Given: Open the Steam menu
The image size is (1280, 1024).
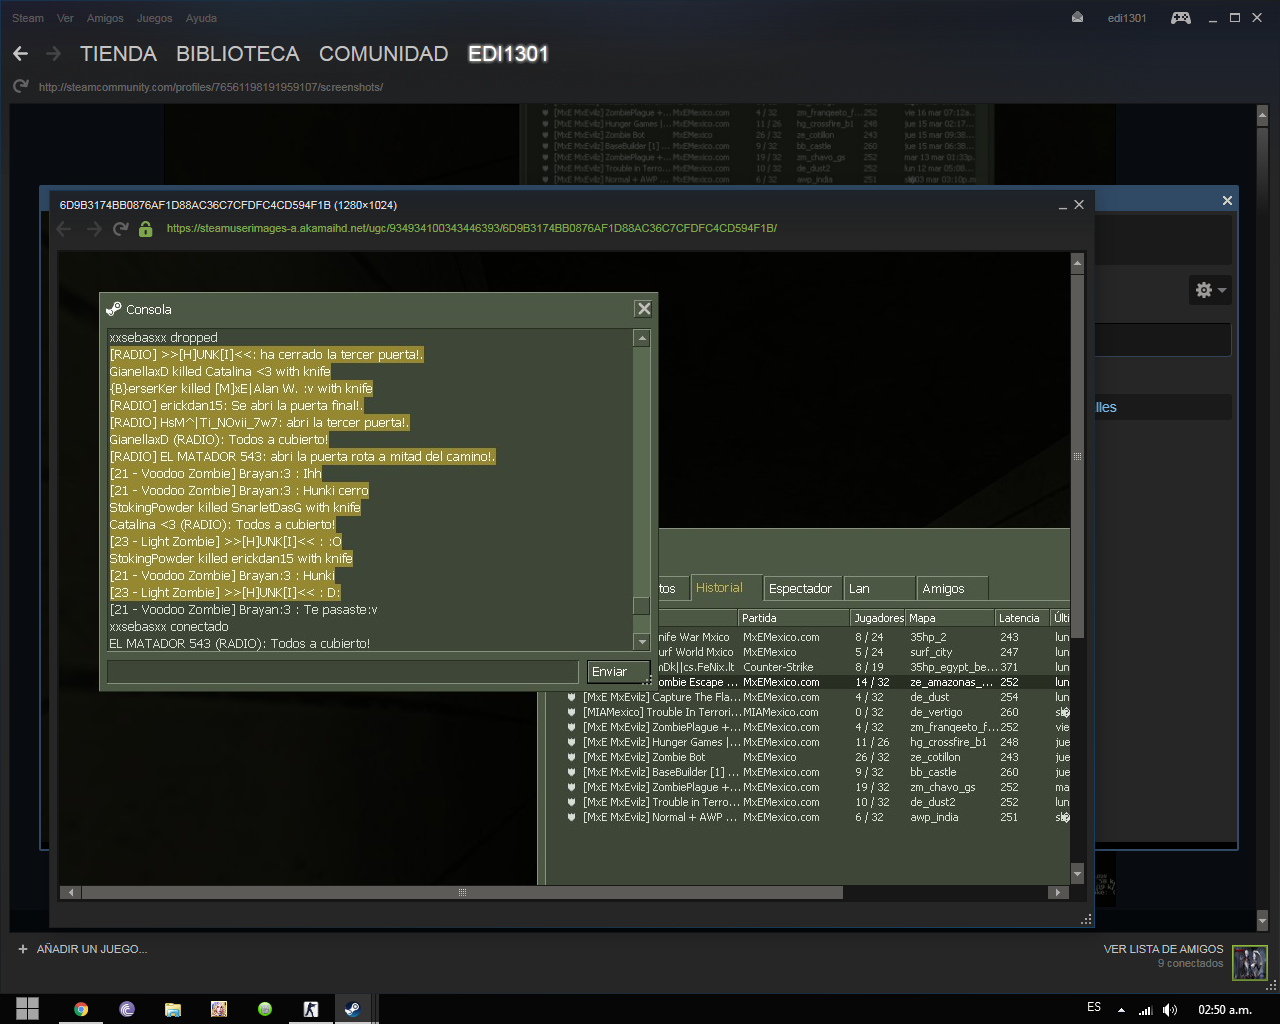Looking at the screenshot, I should pos(28,18).
